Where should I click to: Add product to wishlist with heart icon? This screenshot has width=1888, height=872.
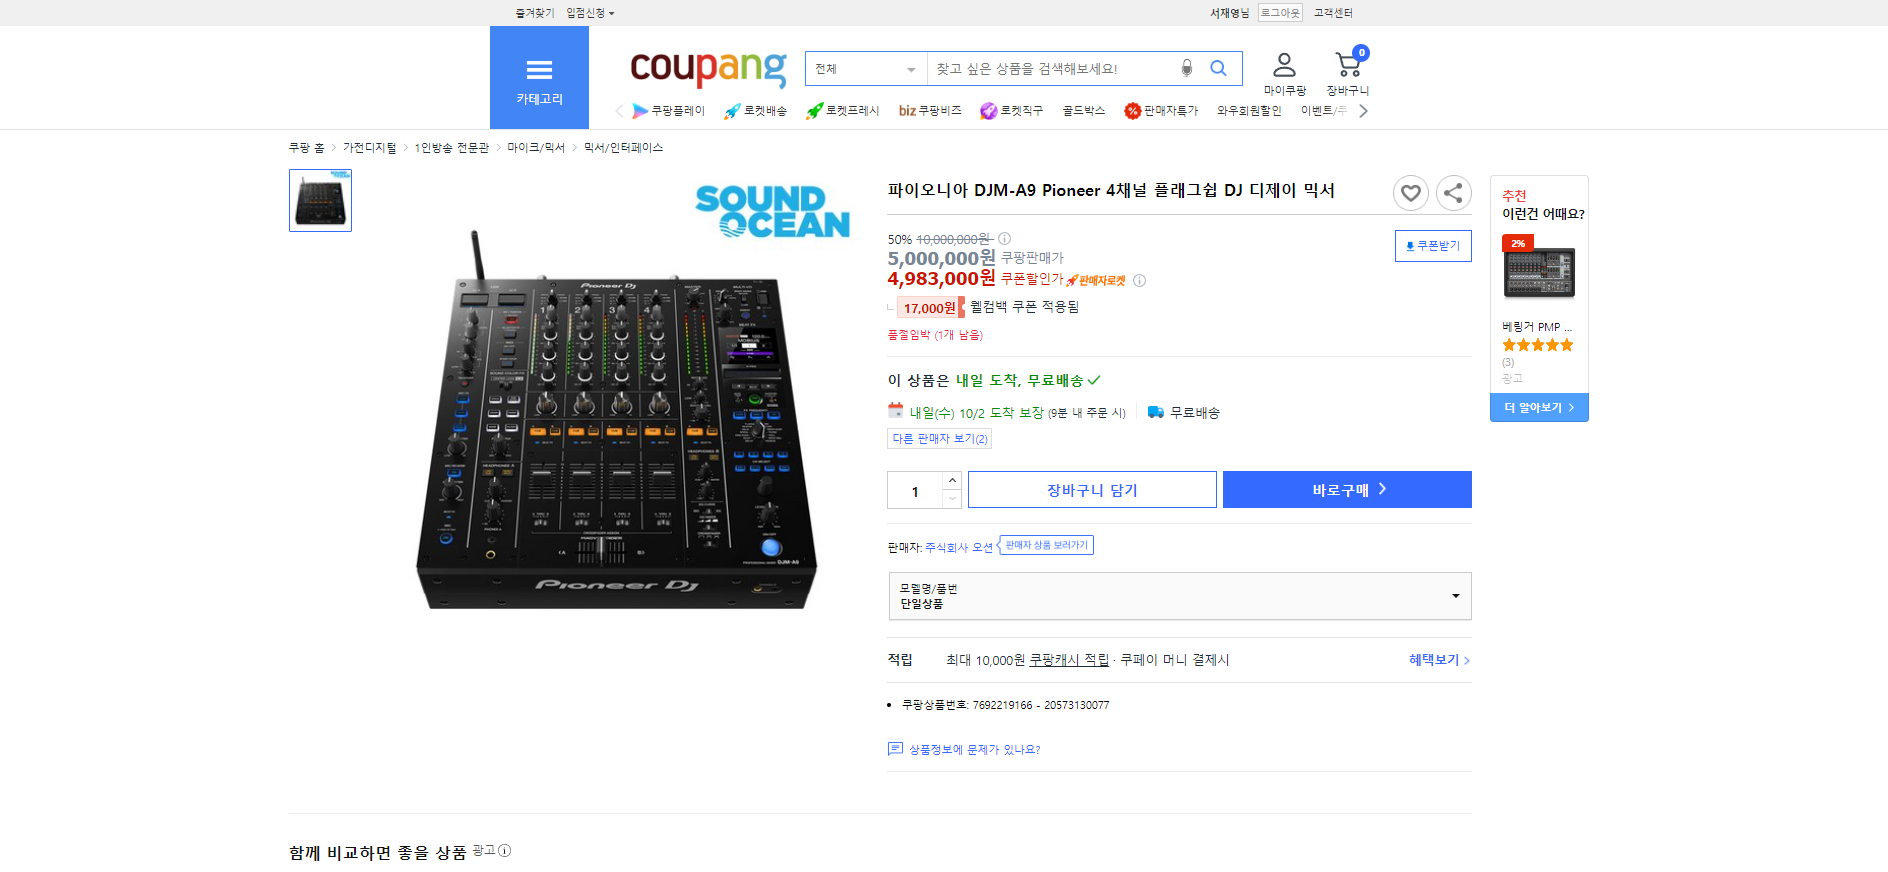point(1410,193)
